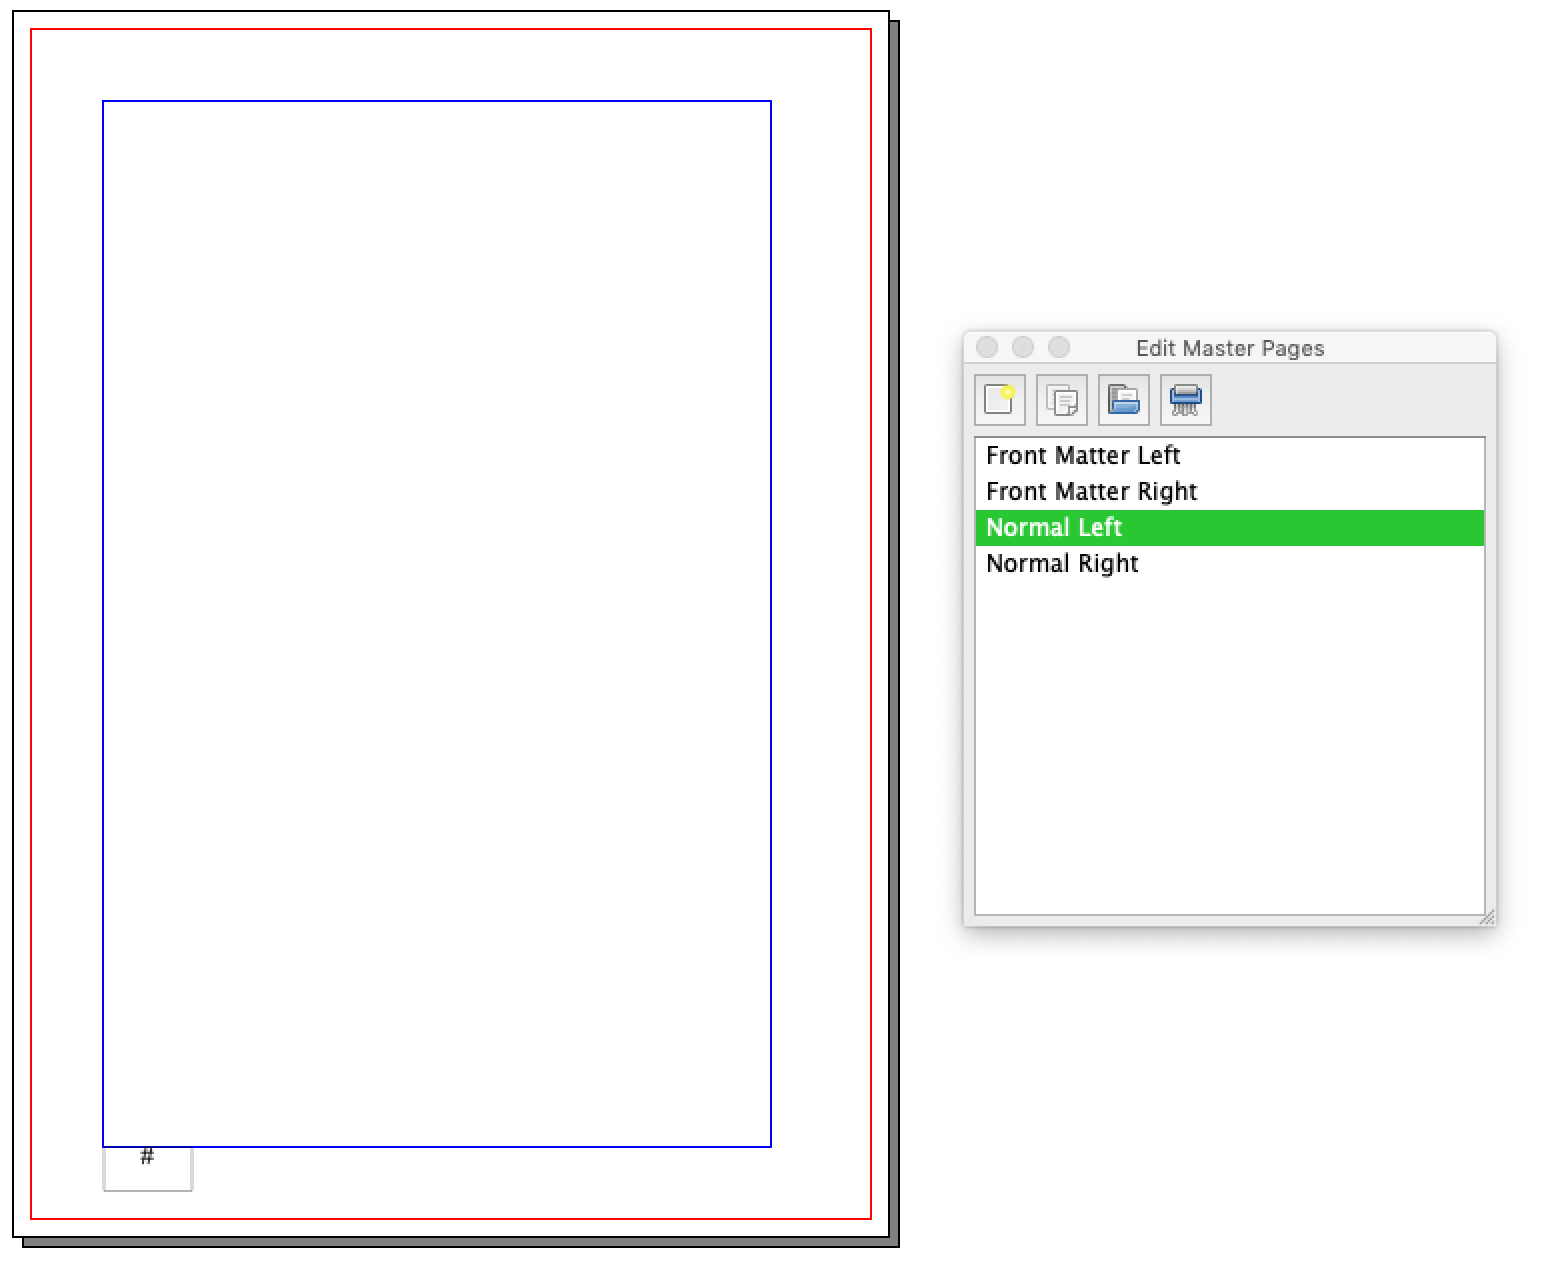Click the hash symbol in the small frame

pyautogui.click(x=147, y=1157)
